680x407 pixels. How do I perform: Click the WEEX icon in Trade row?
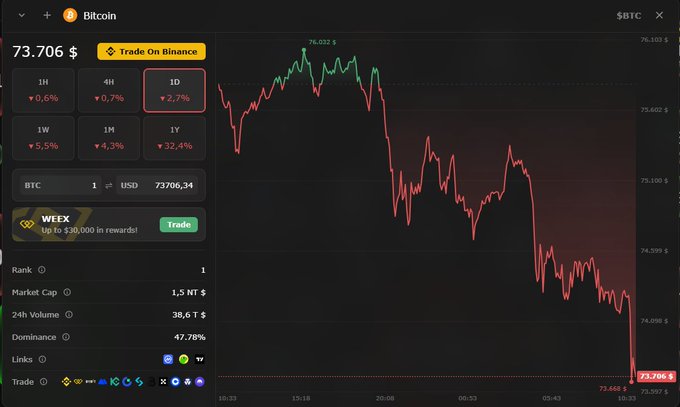(x=78, y=382)
